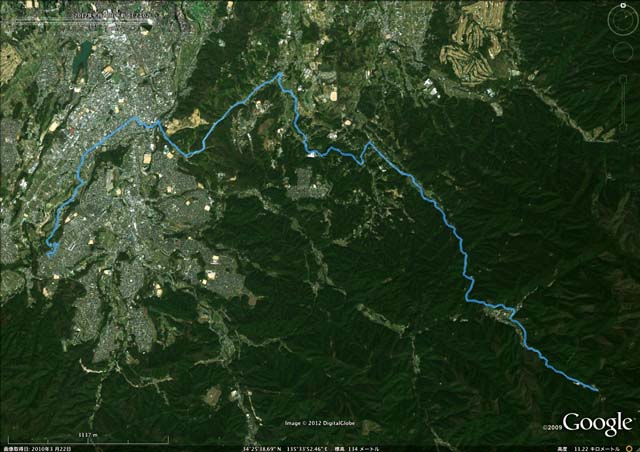Pan down with the Move joystick bottom arrow
Image resolution: width=640 pixels, height=452 pixels.
pyautogui.click(x=623, y=60)
